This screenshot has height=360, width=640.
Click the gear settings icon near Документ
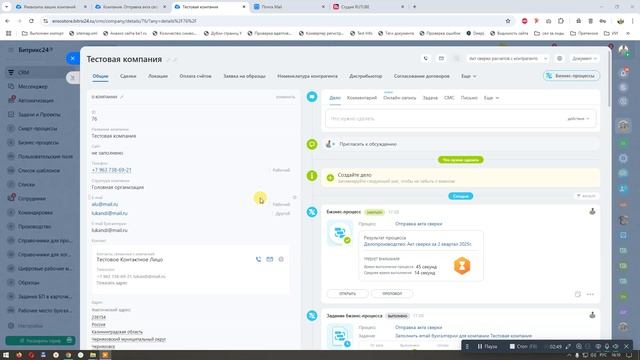point(560,59)
